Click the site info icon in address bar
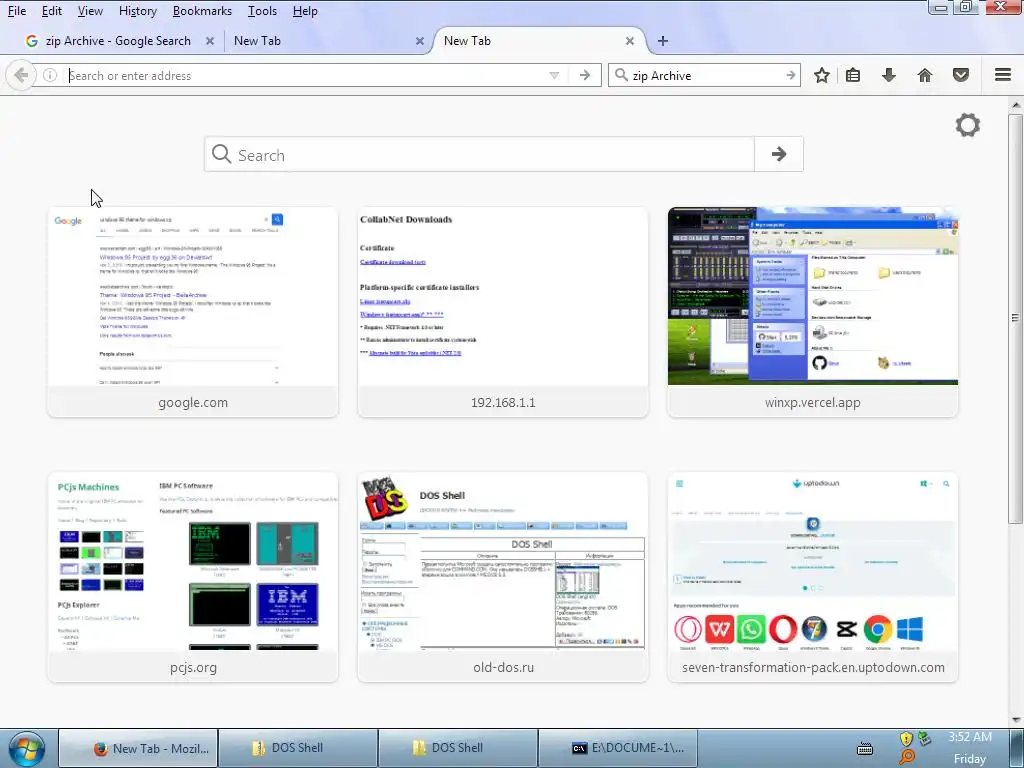The image size is (1024, 768). (x=50, y=75)
